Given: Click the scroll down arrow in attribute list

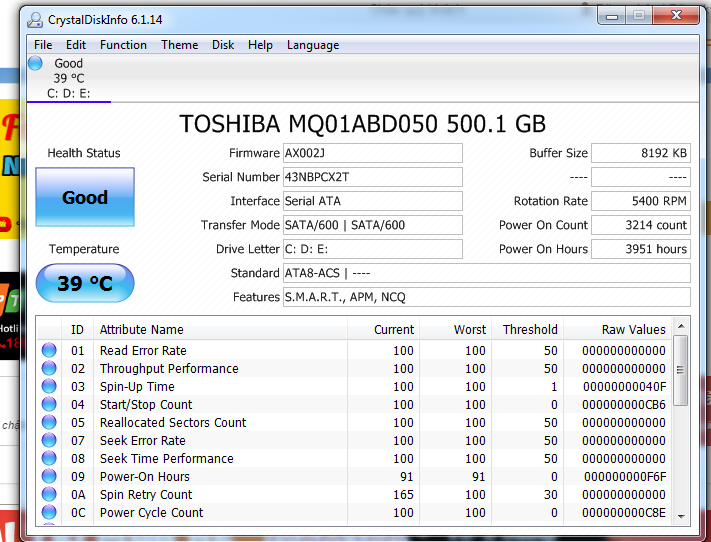Looking at the screenshot, I should pyautogui.click(x=681, y=515).
